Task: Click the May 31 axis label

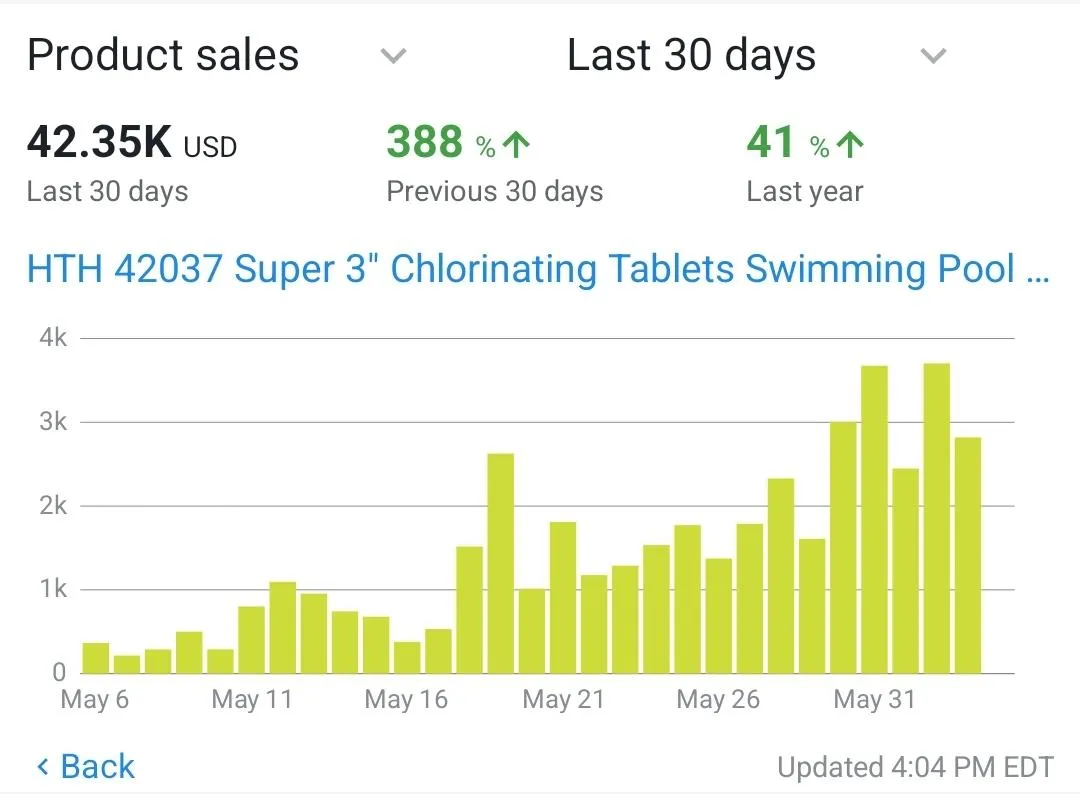Action: click(874, 700)
